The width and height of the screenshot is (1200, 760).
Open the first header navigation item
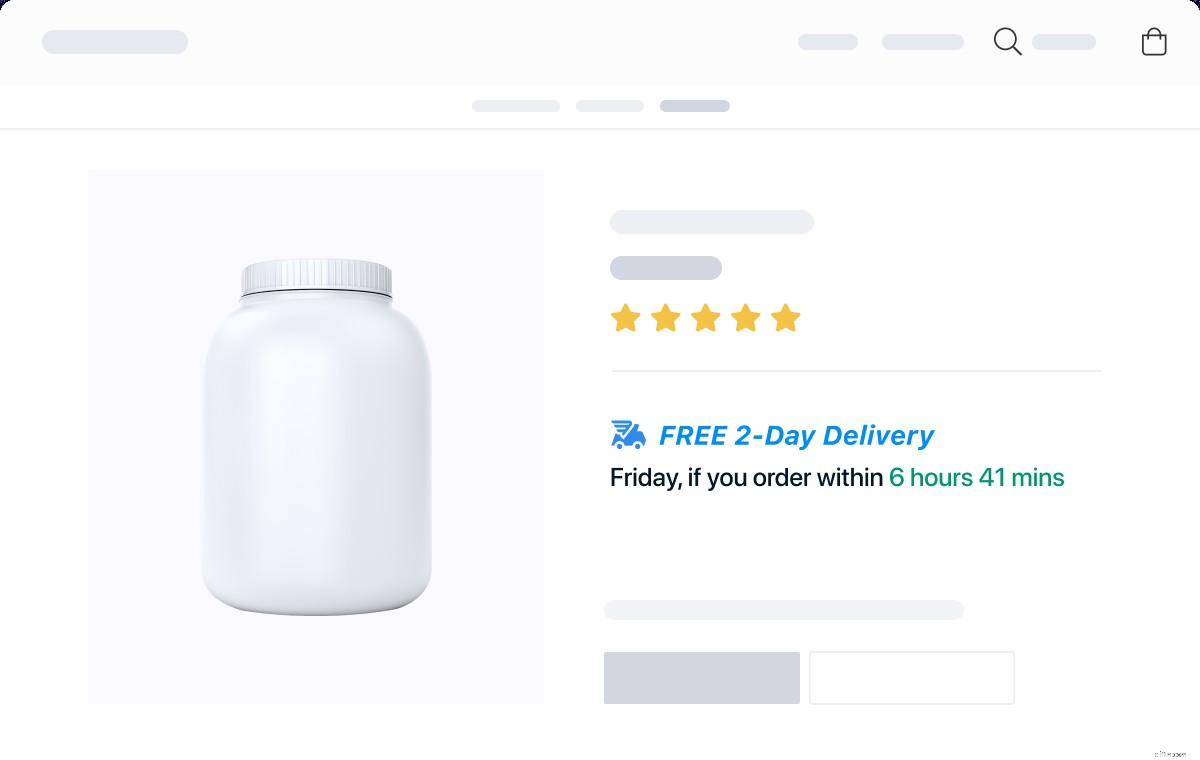click(827, 42)
